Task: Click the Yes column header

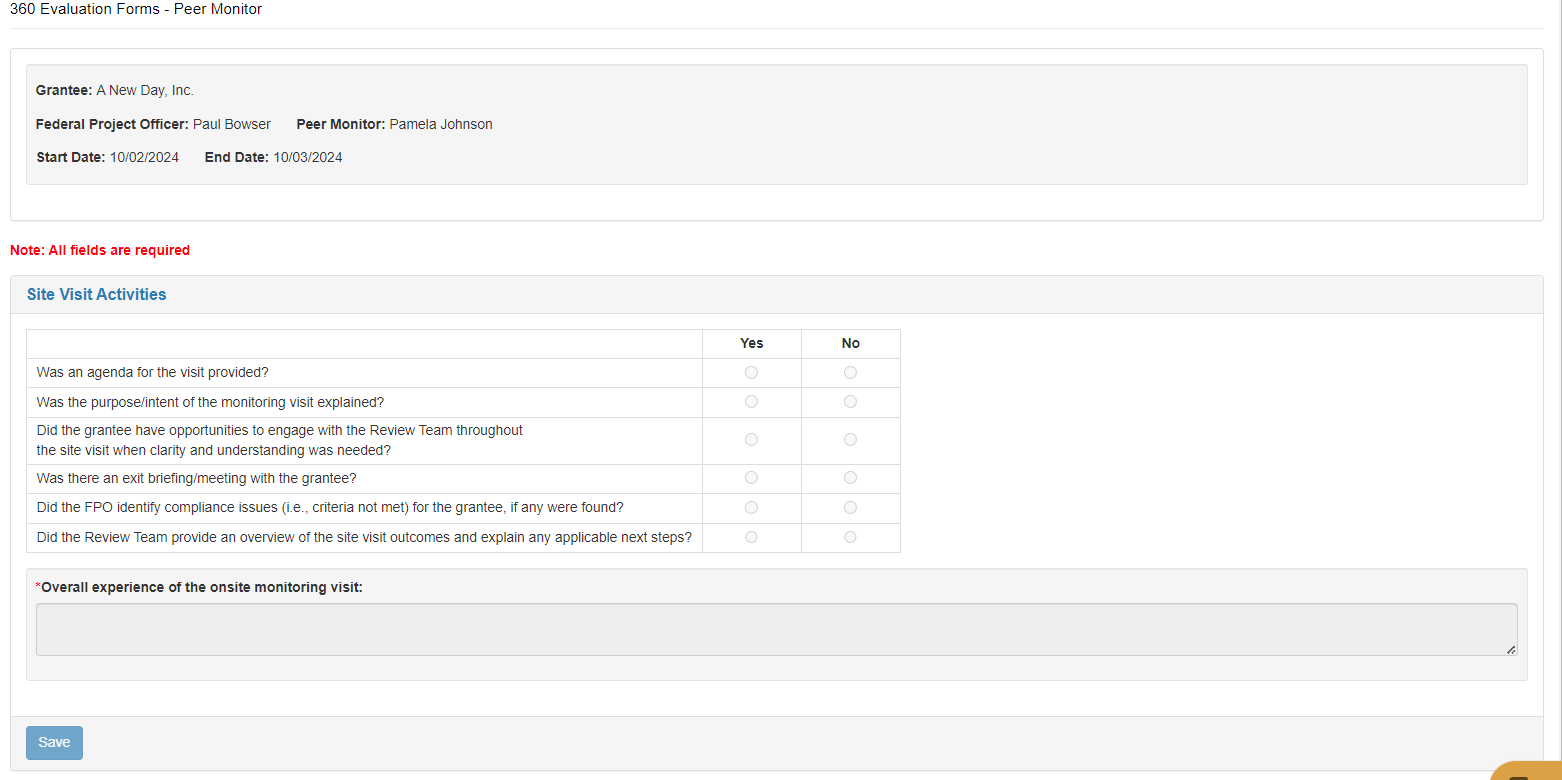Action: point(751,343)
